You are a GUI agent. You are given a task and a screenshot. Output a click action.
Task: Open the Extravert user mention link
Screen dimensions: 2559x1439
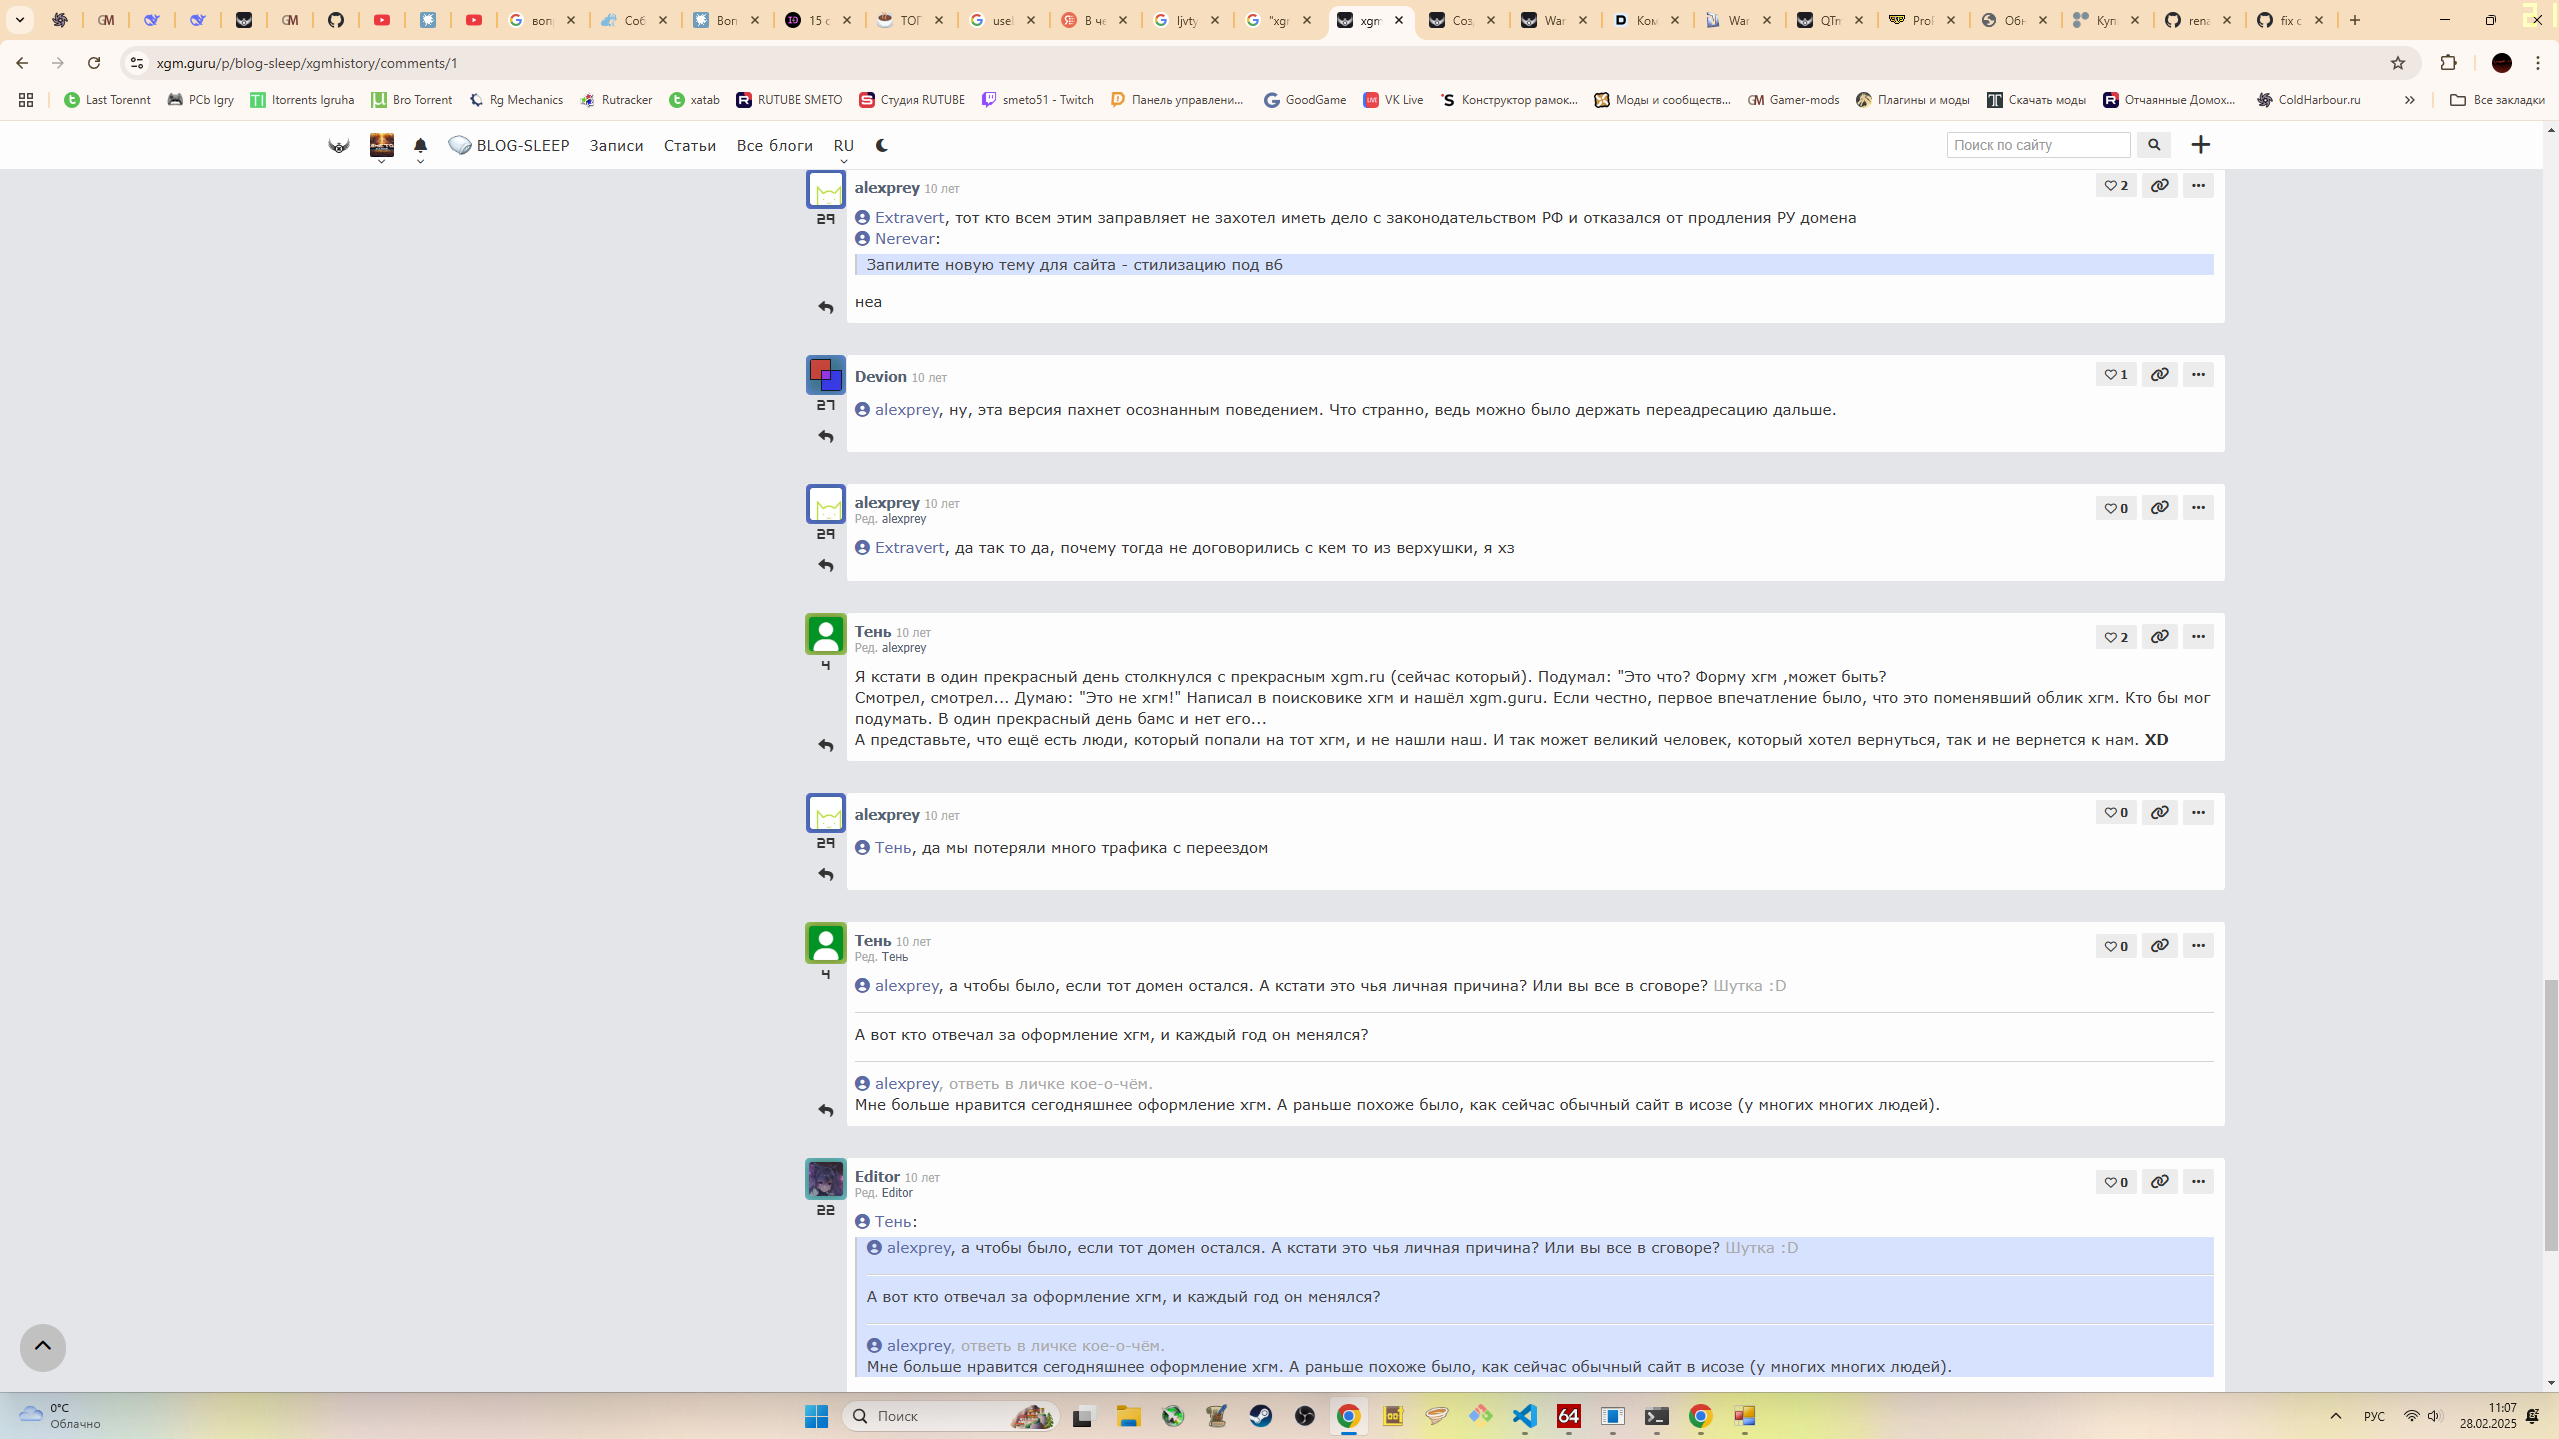click(x=908, y=218)
